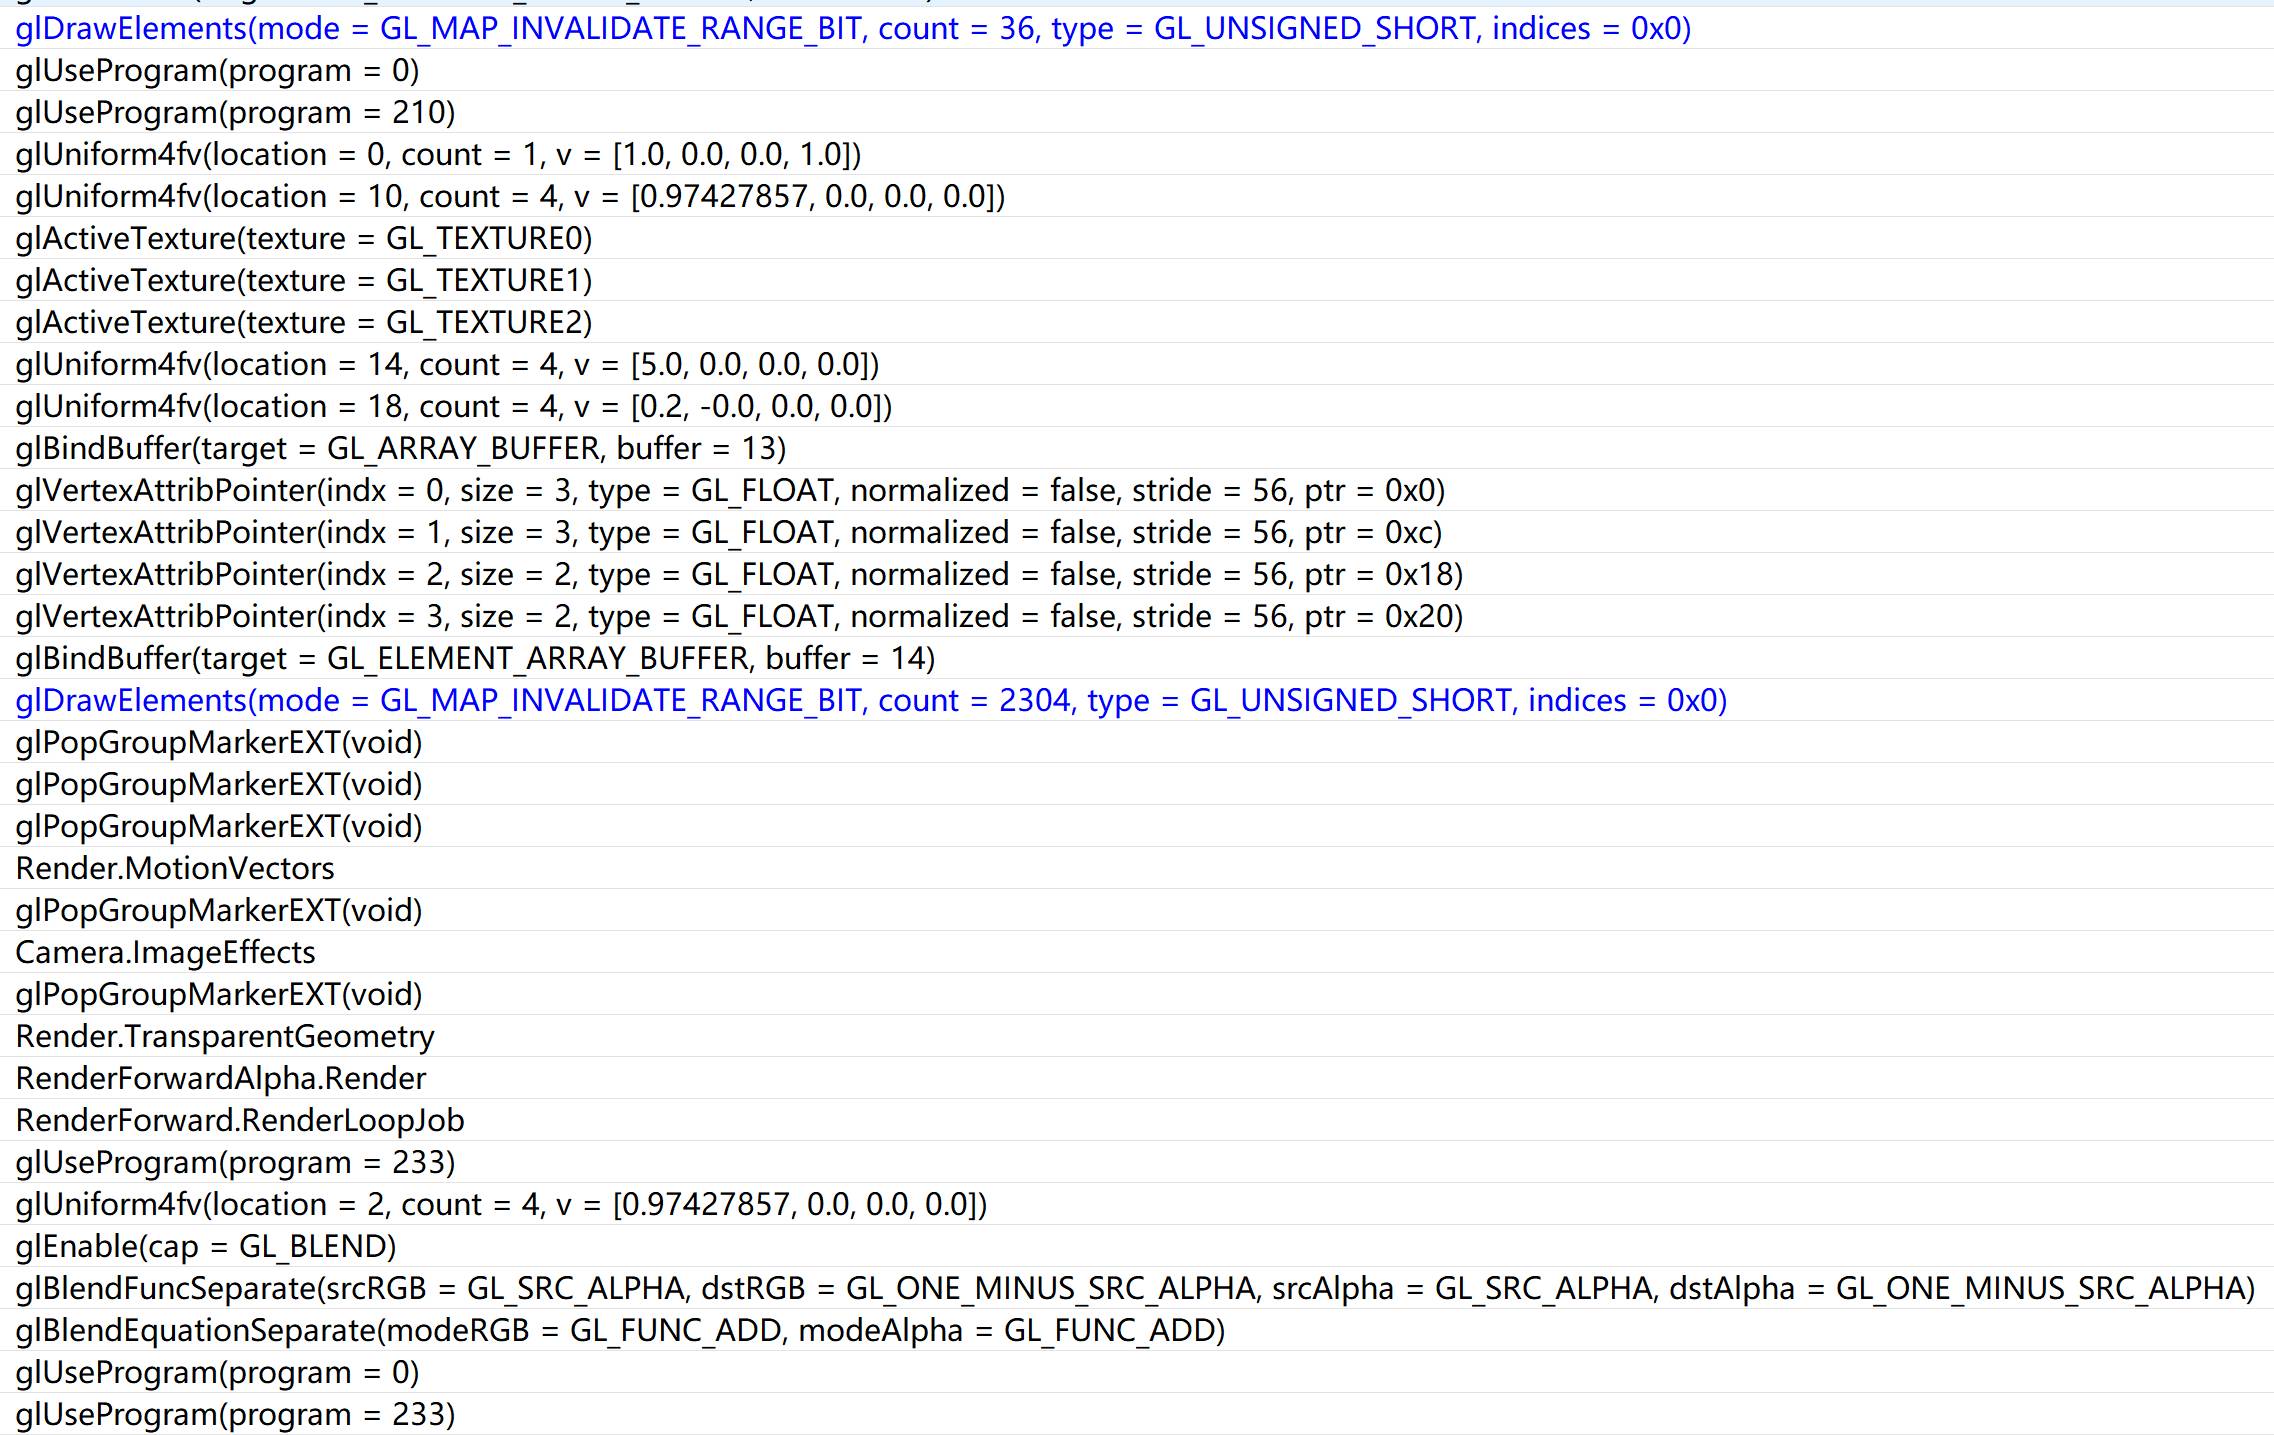Select glBindBuffer GL_ELEMENT_ARRAY_BUFFER row

tap(475, 659)
